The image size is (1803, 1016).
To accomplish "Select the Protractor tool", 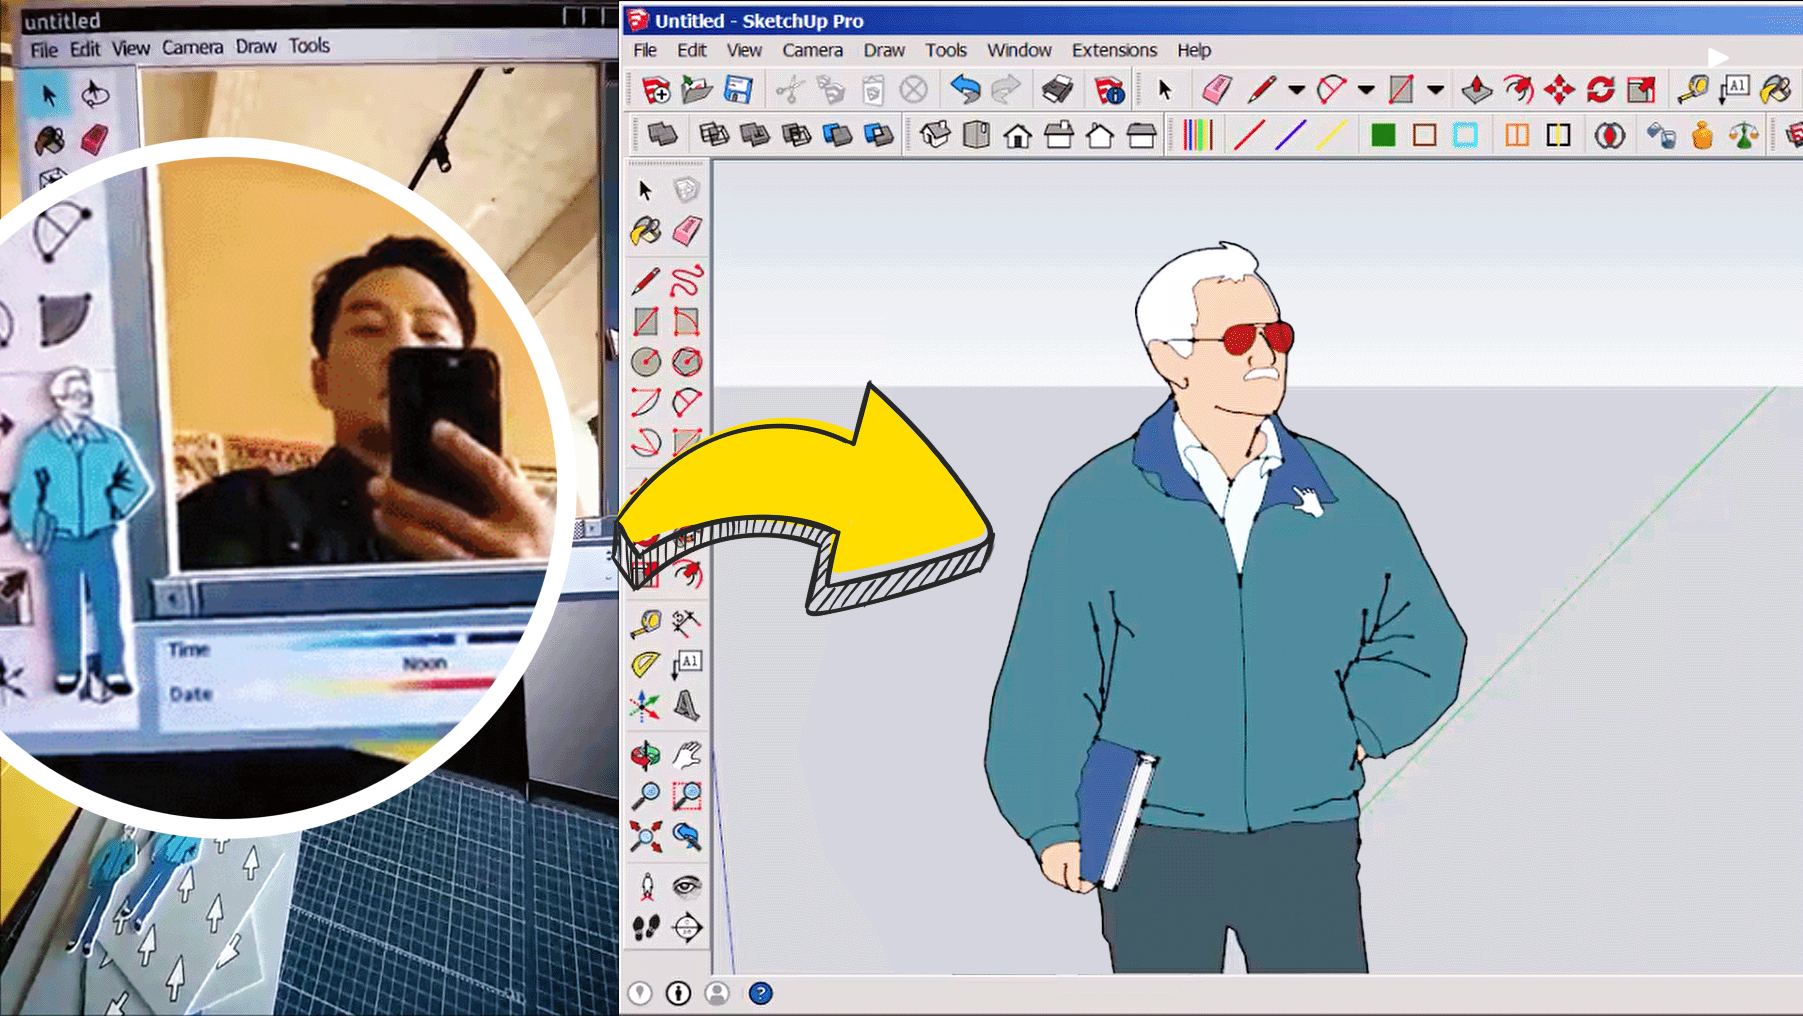I will 646,663.
